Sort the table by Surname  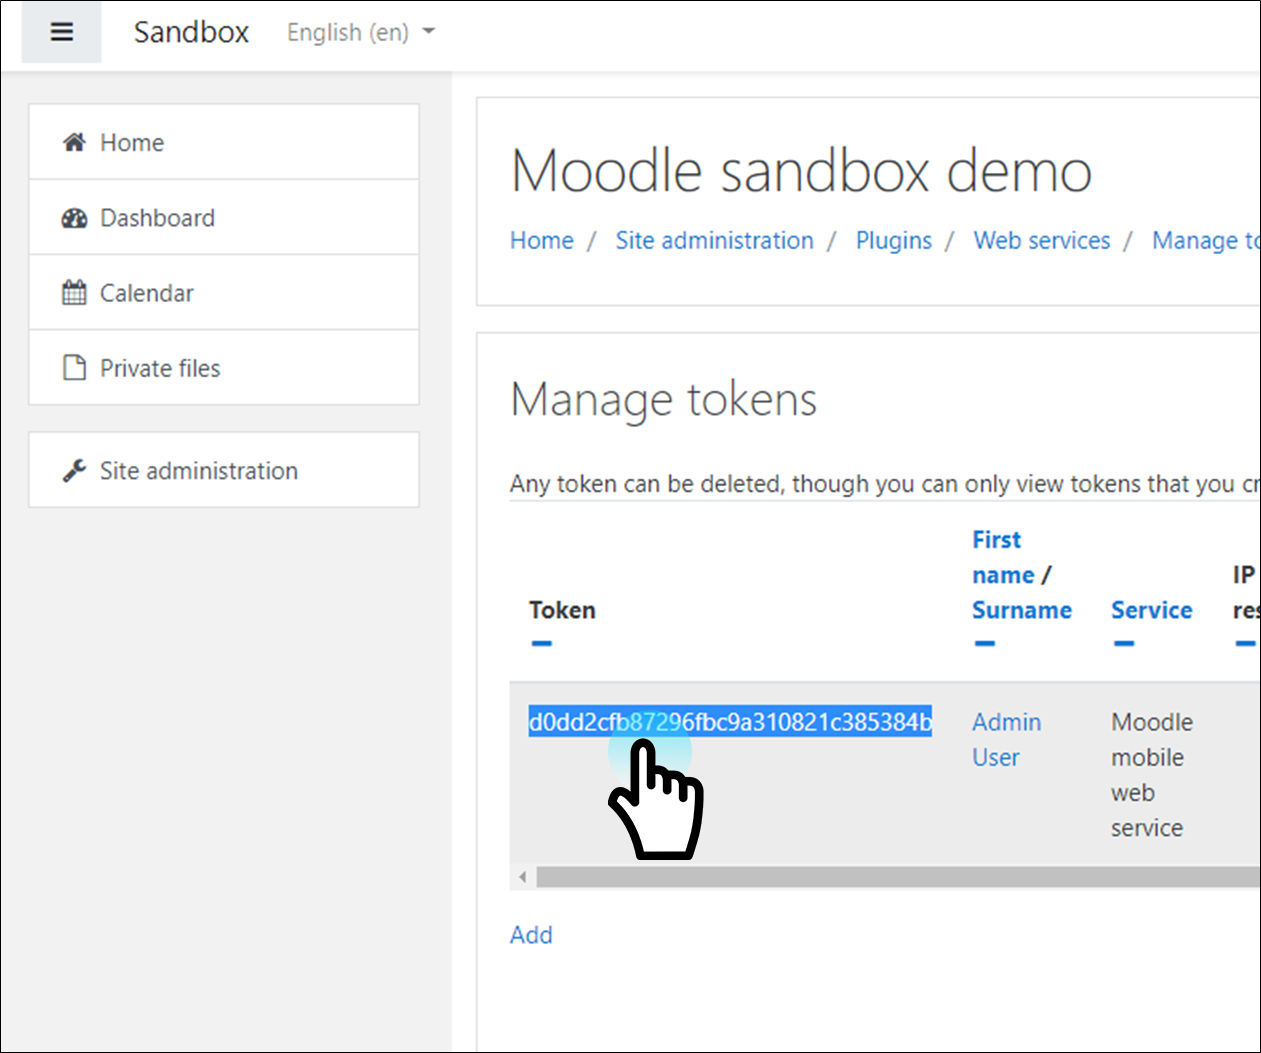pyautogui.click(x=1021, y=610)
